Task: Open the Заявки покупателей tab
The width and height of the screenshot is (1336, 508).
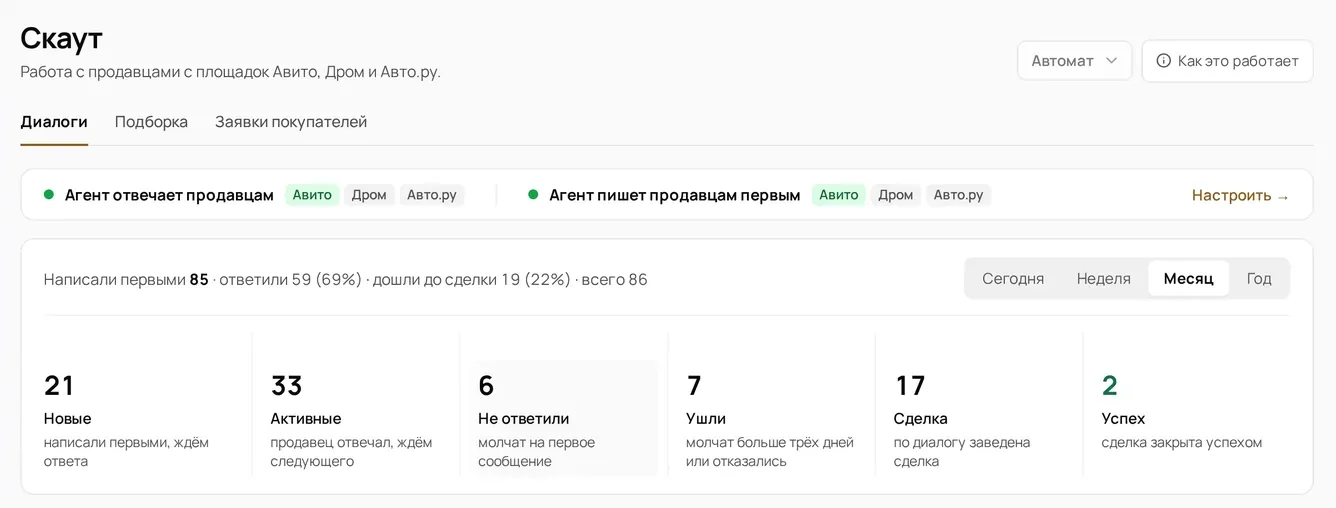Action: pyautogui.click(x=291, y=122)
